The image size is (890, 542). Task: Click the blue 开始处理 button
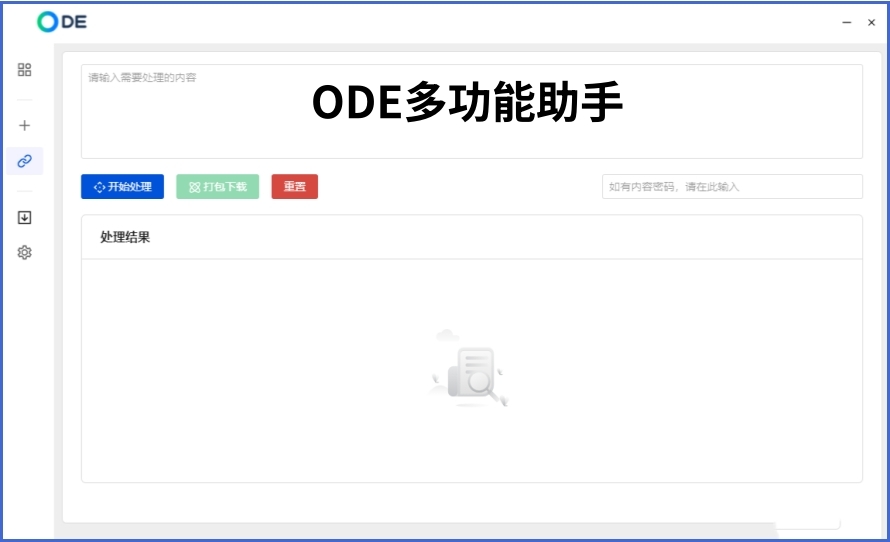[123, 187]
